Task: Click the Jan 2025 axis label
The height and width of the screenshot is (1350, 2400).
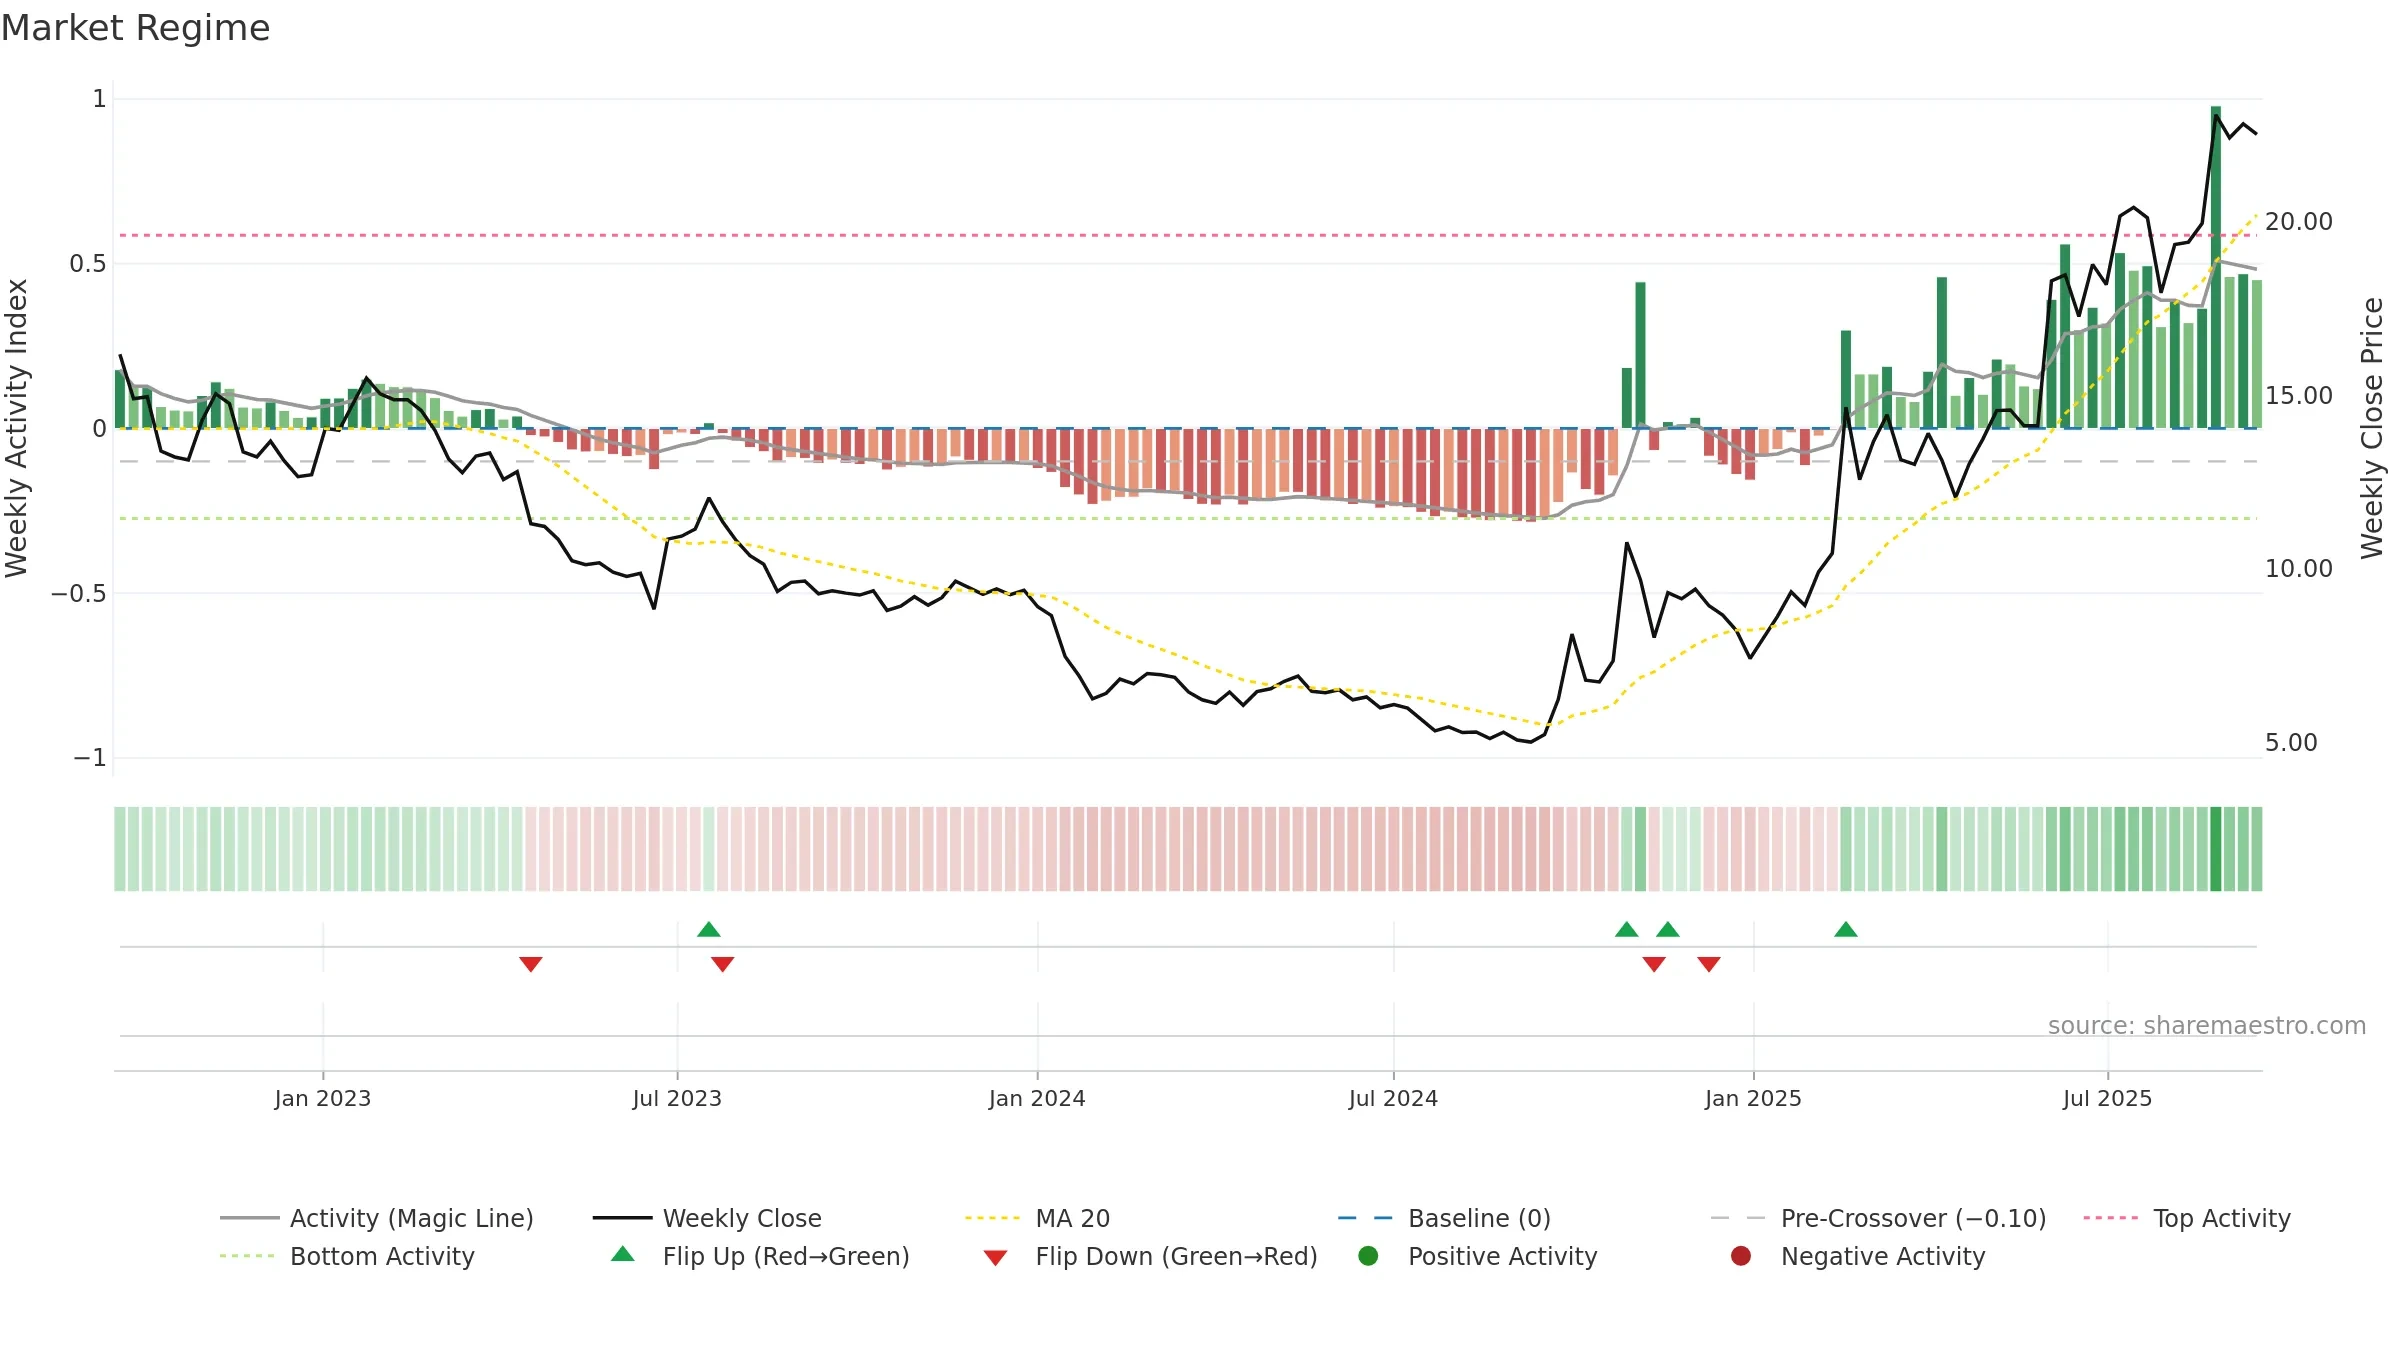Action: point(1753,1098)
